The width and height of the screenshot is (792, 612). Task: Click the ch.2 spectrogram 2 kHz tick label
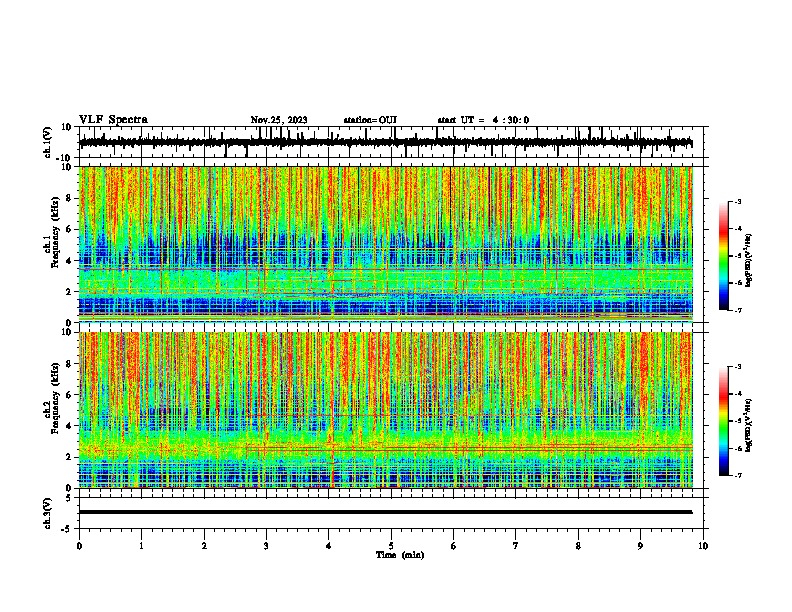[69, 456]
